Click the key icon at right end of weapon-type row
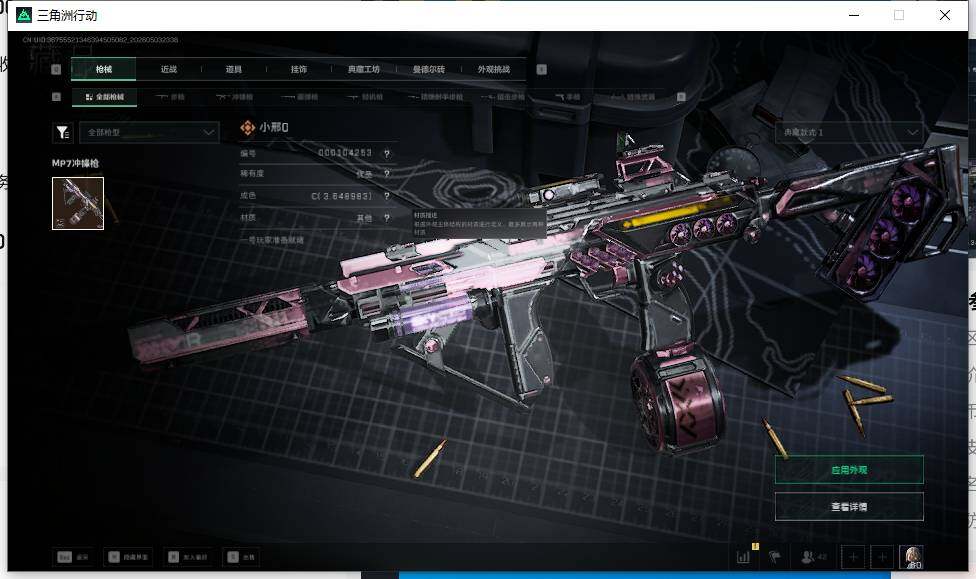 (681, 97)
